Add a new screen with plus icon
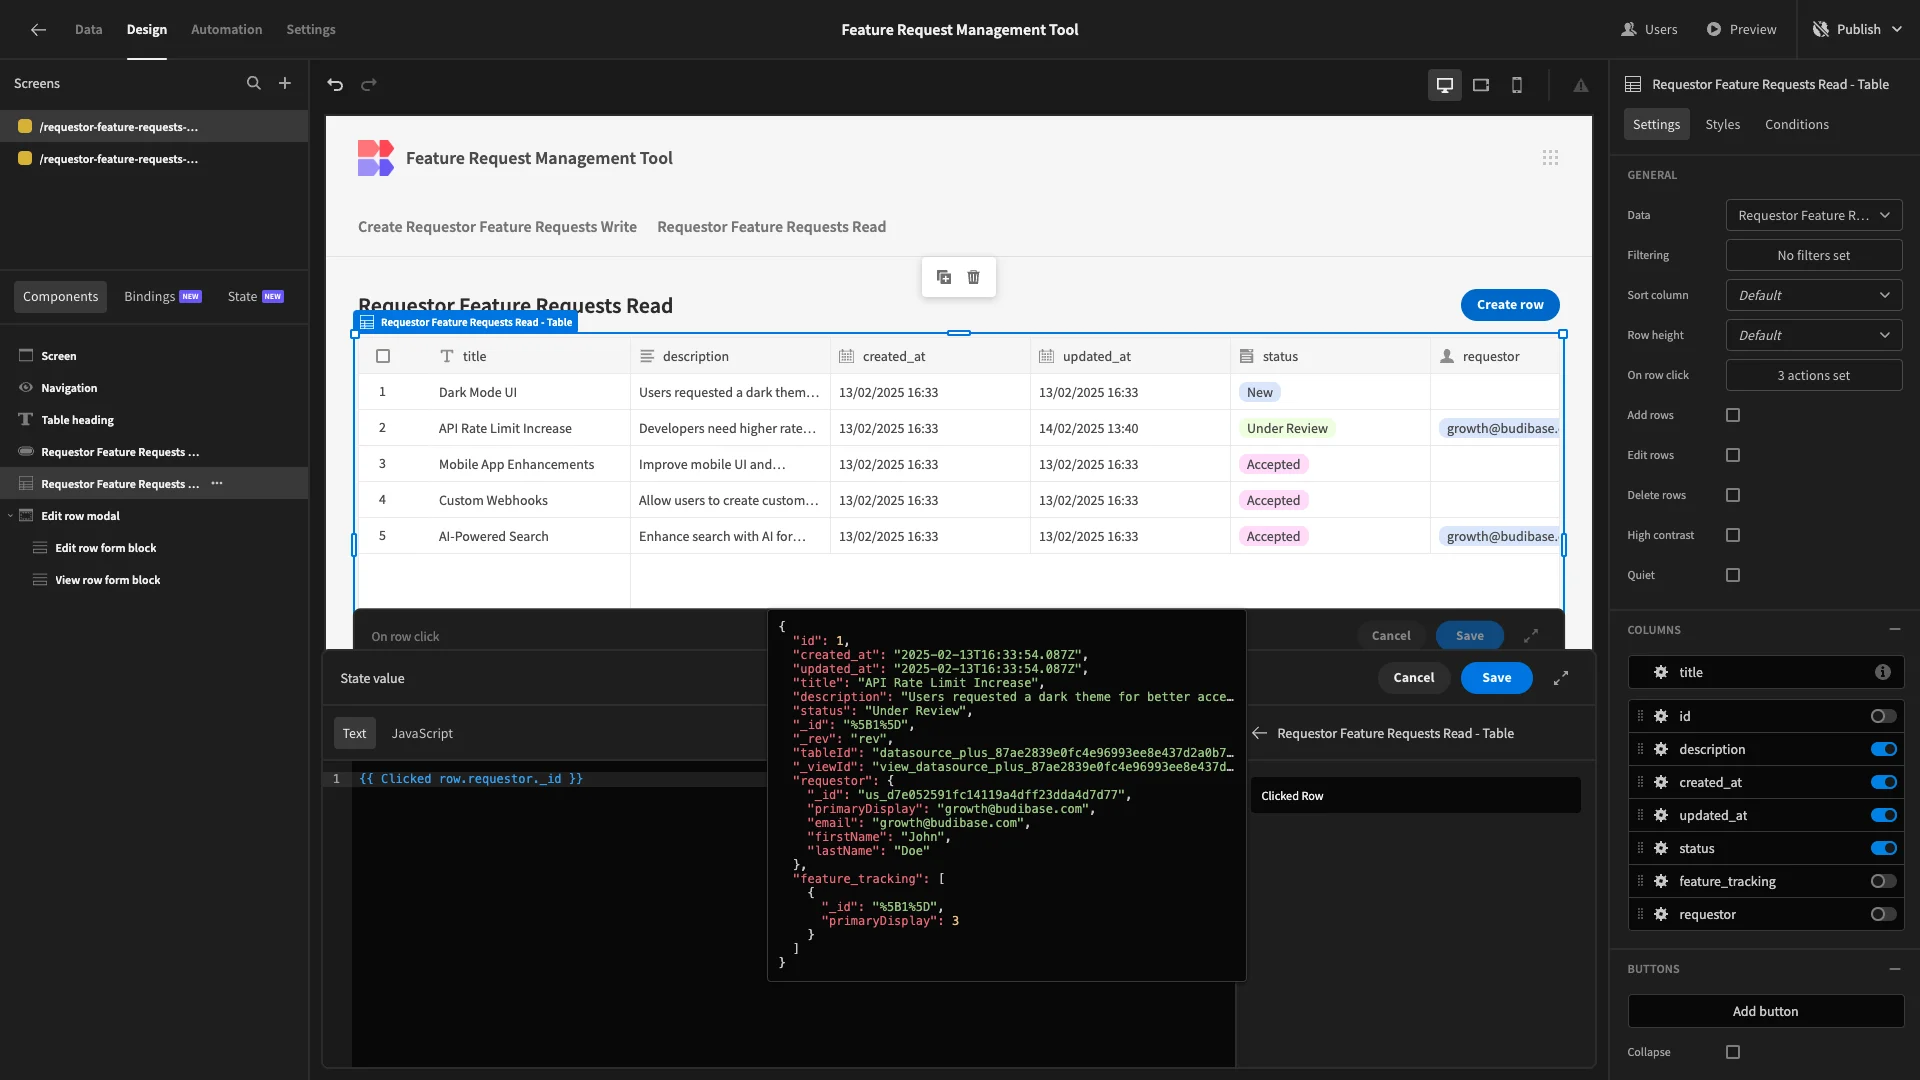The image size is (1920, 1080). (285, 84)
